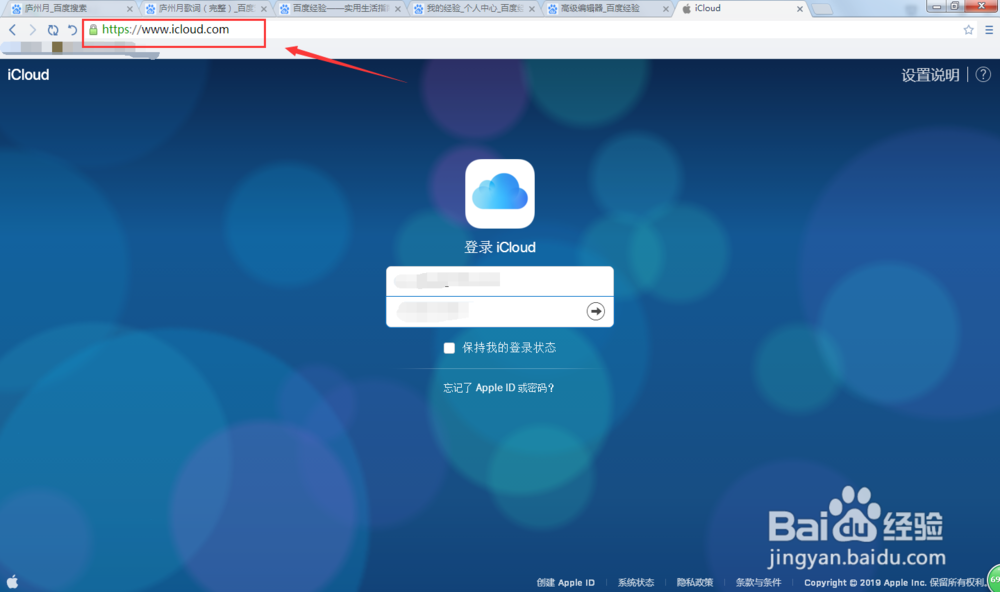Click the iCloud logo text top-left
This screenshot has width=1000, height=592.
pos(28,75)
